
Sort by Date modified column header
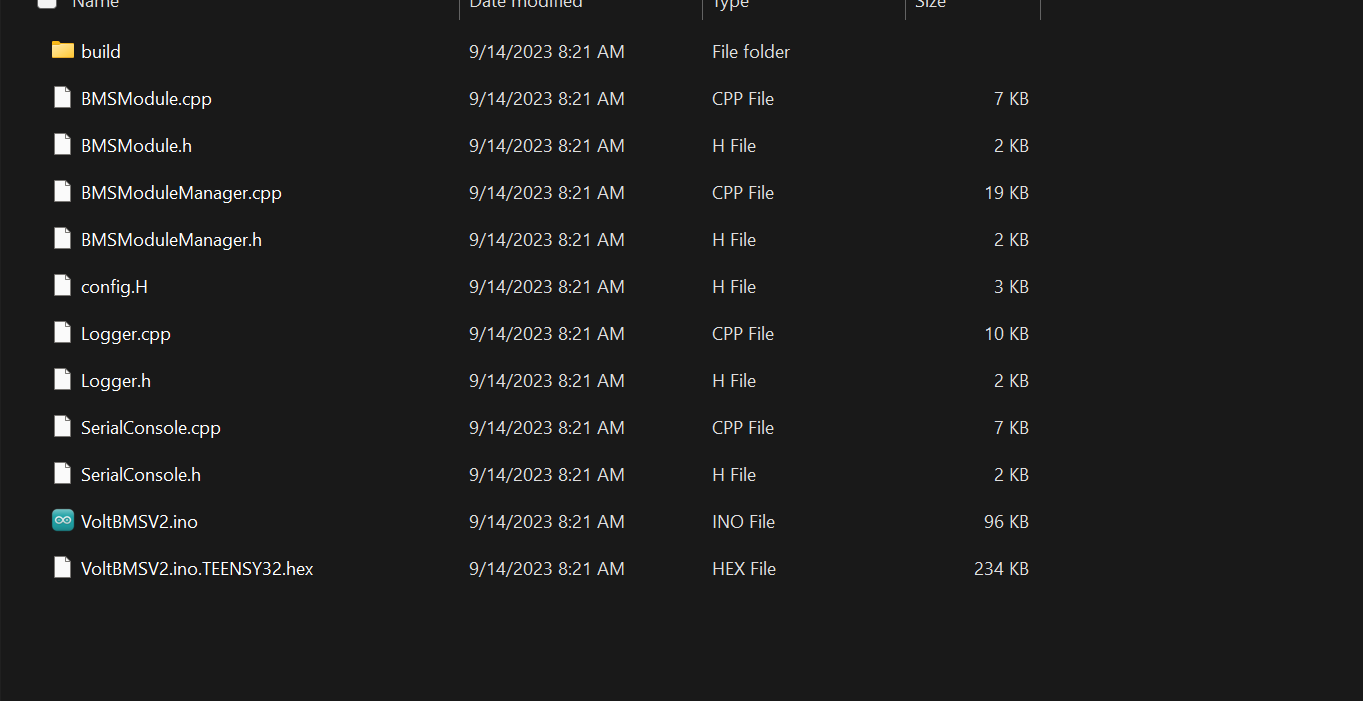(526, 4)
